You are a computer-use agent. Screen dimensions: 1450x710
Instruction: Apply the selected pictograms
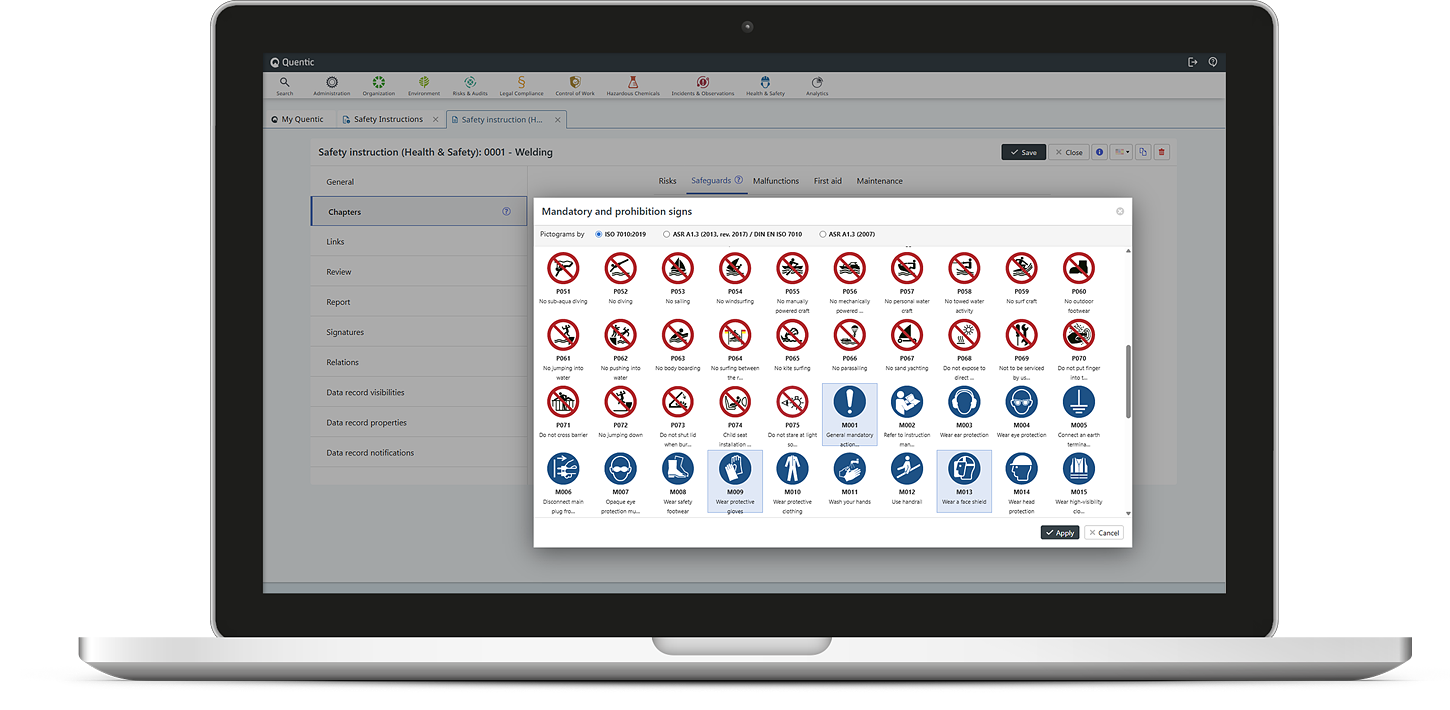tap(1059, 532)
